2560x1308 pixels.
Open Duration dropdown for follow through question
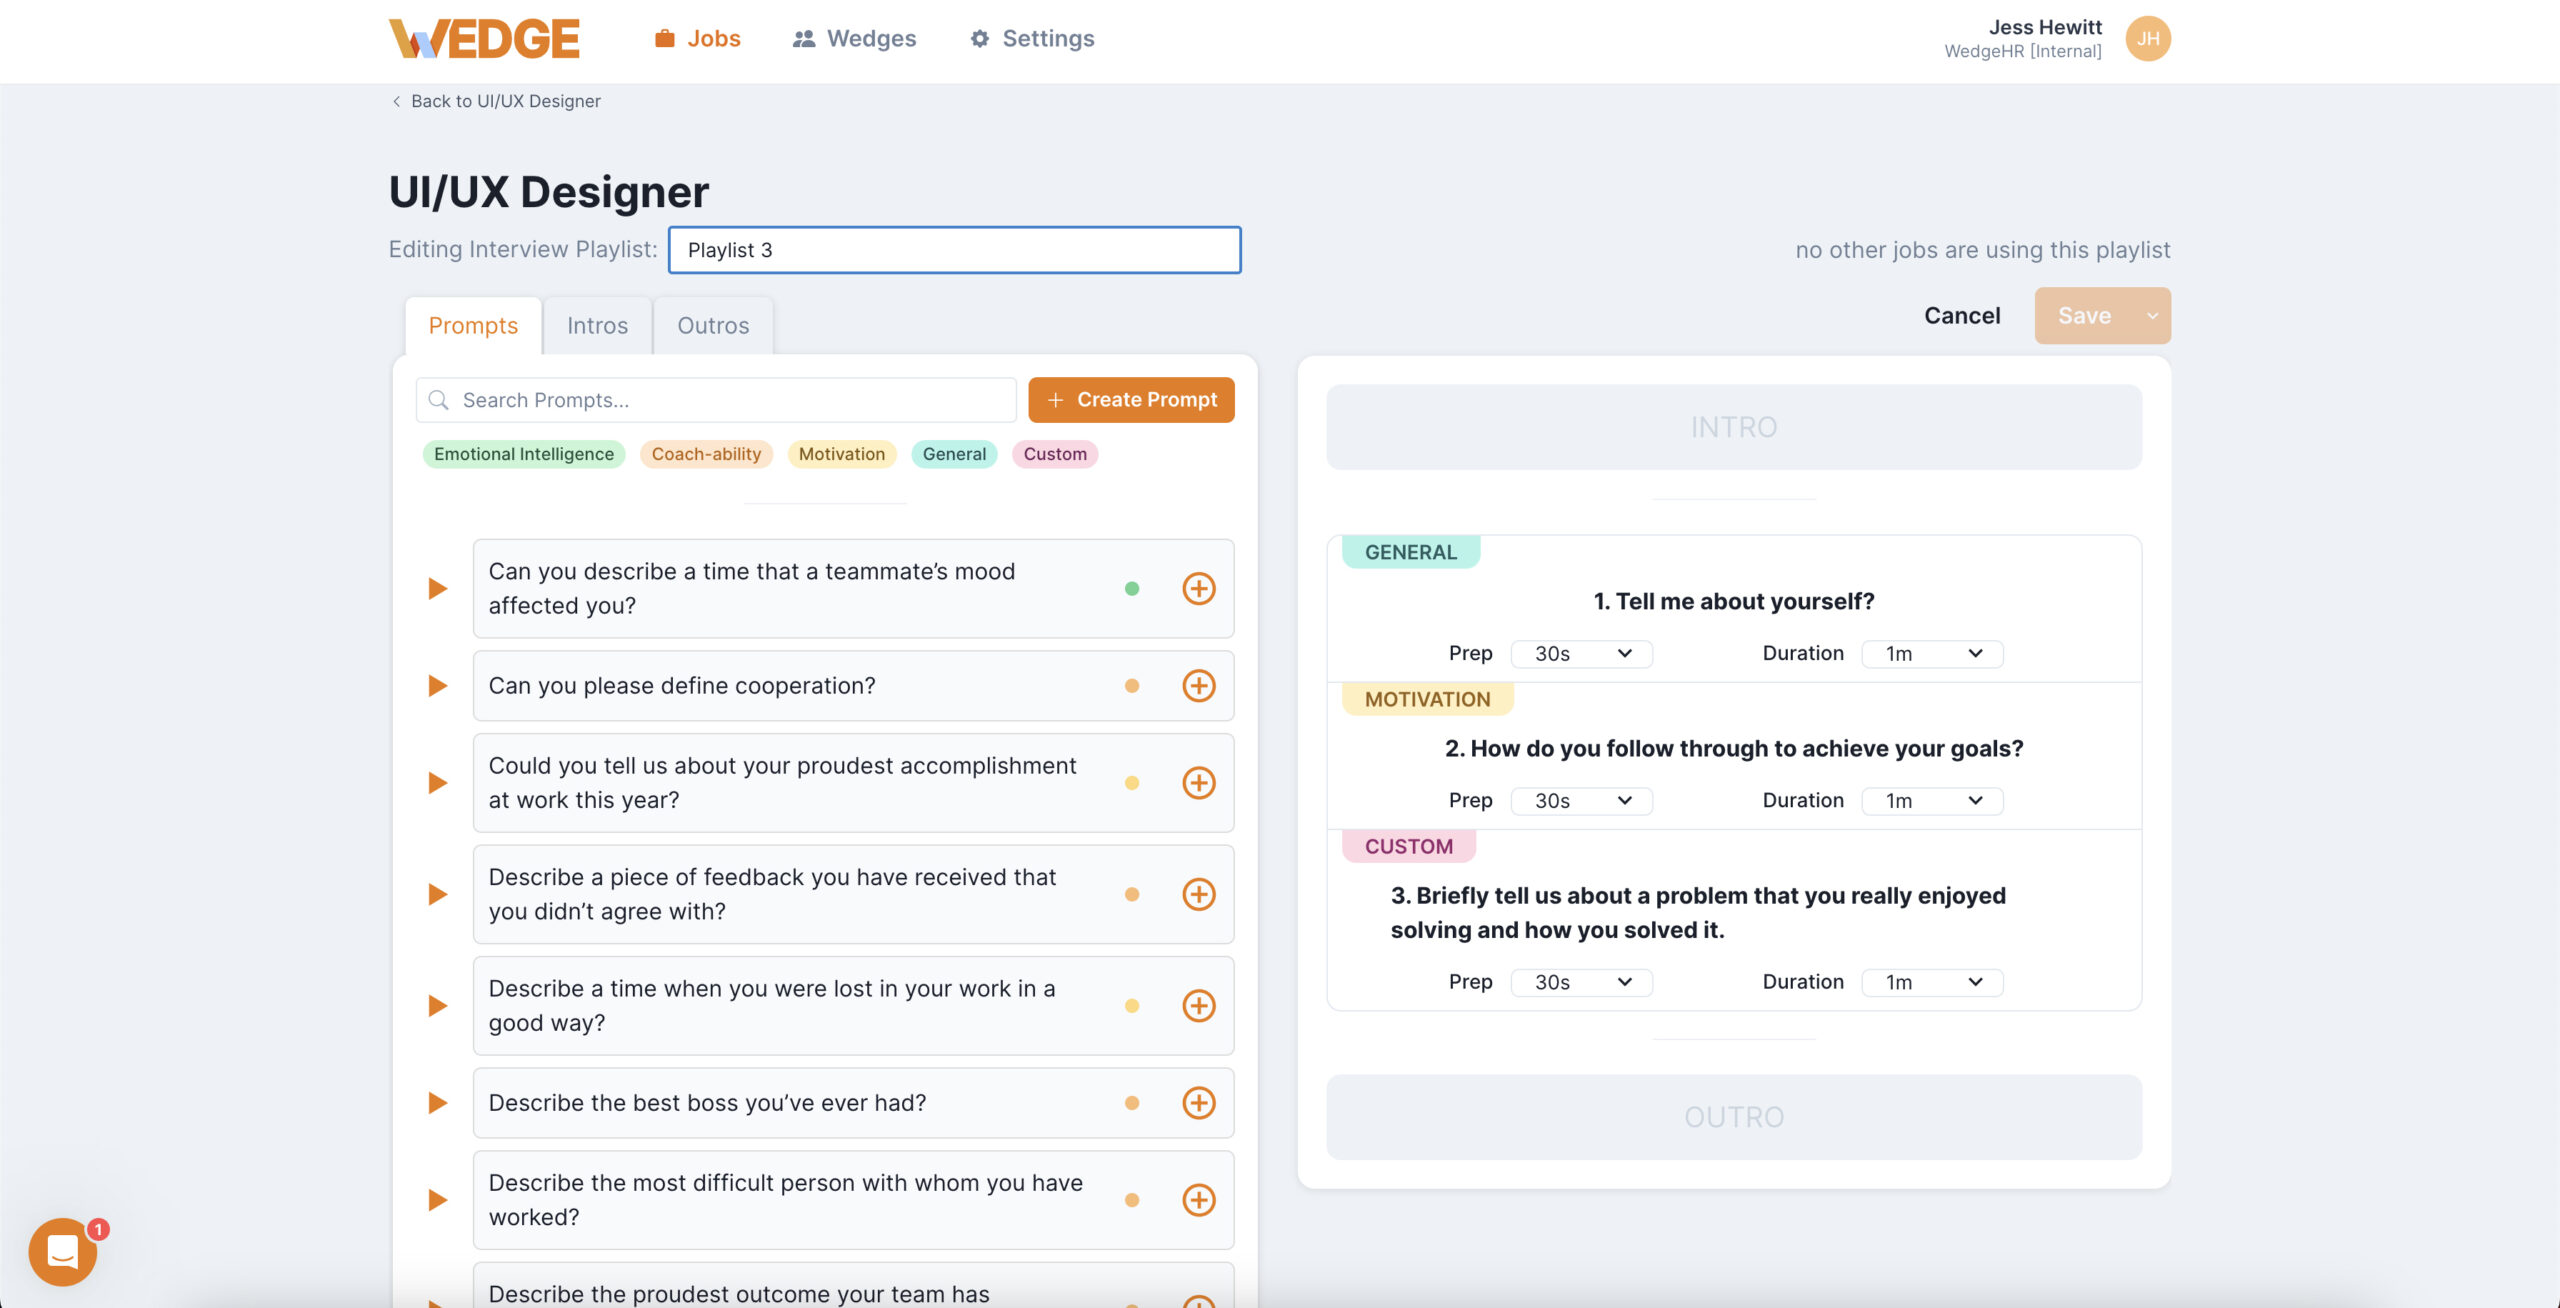pos(1932,801)
